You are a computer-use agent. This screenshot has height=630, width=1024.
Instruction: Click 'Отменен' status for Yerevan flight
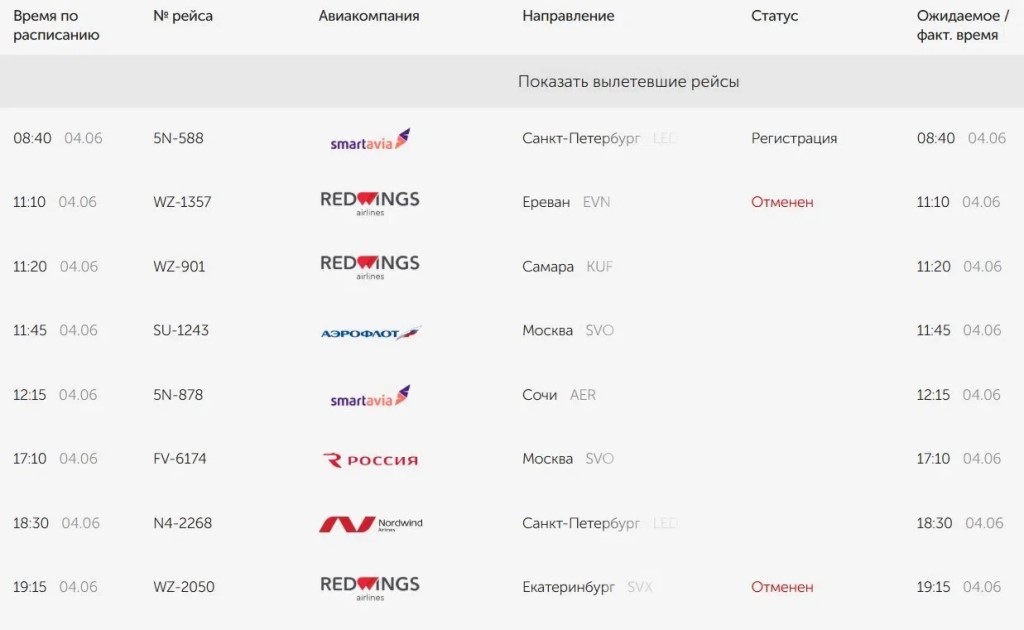[x=782, y=202]
